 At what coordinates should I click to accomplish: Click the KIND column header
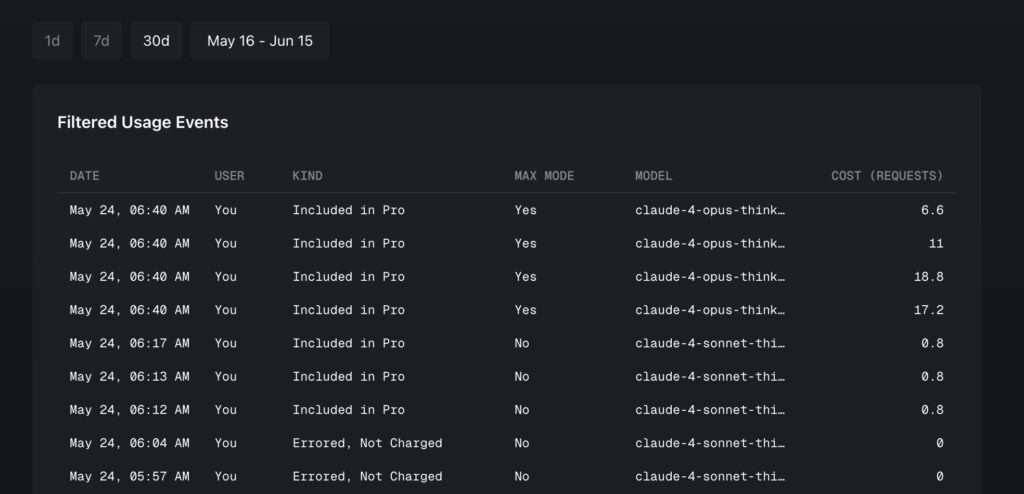308,176
